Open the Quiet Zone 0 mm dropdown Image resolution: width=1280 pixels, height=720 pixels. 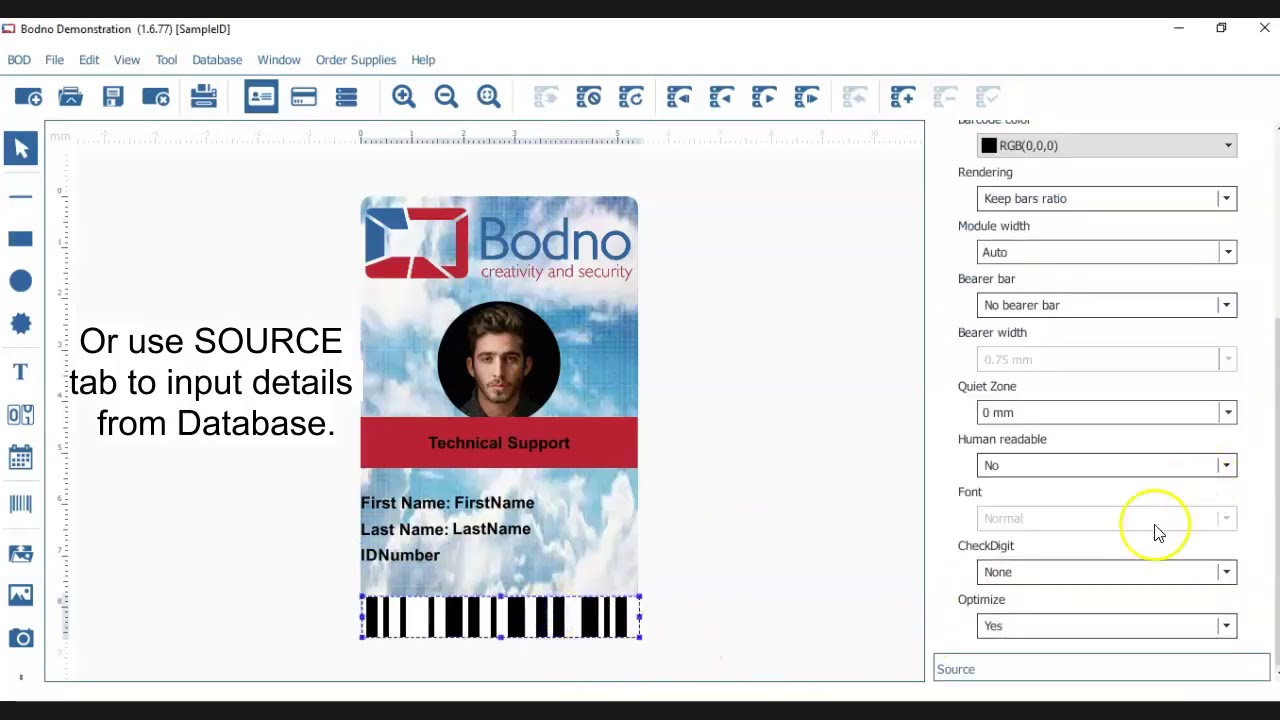pos(1107,413)
